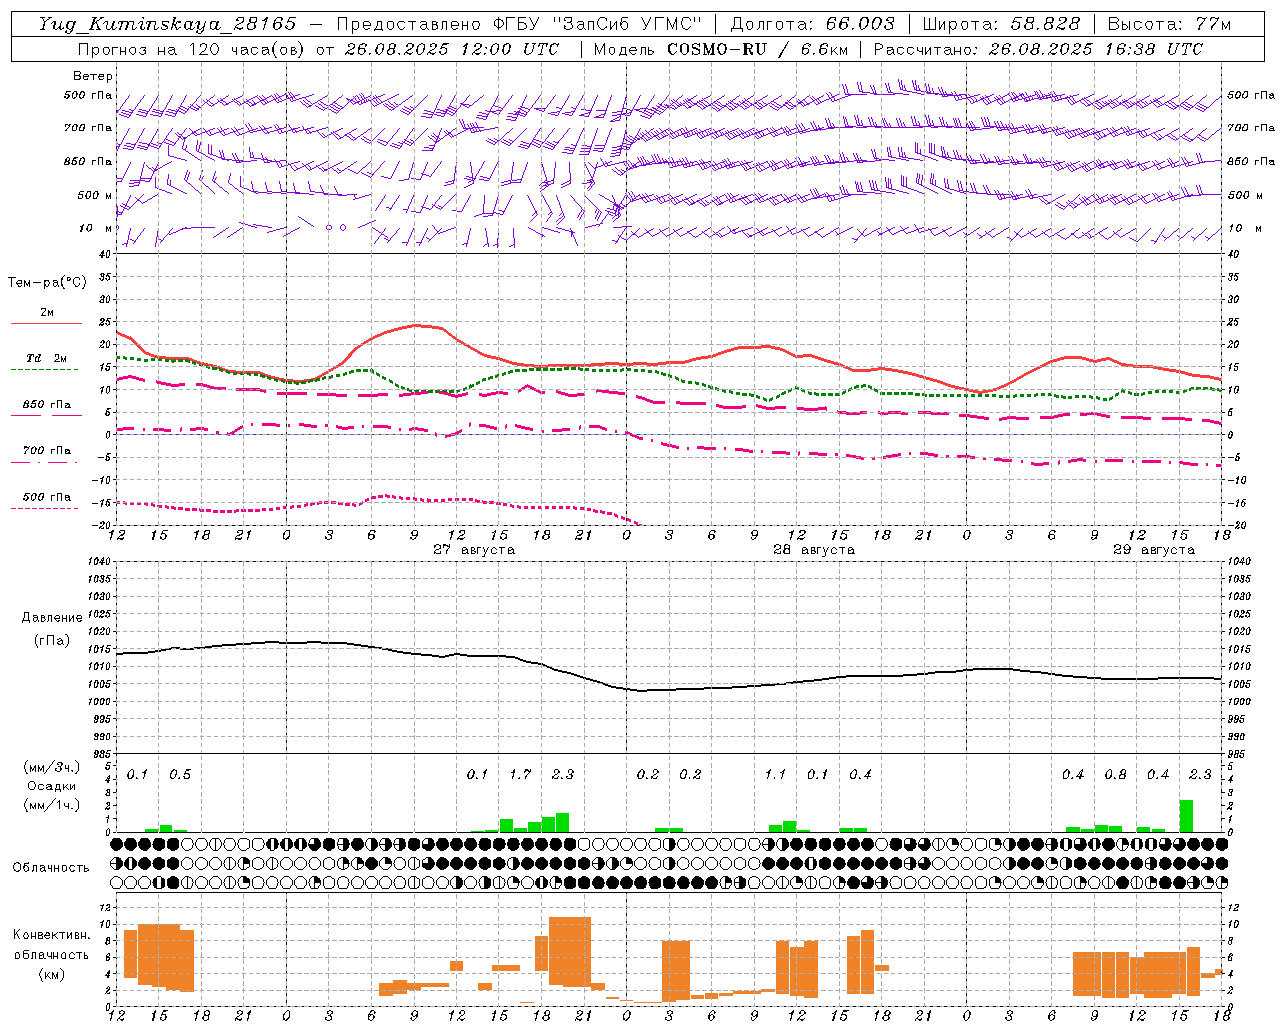Click the 0.8 precipitation amount value

point(1115,774)
